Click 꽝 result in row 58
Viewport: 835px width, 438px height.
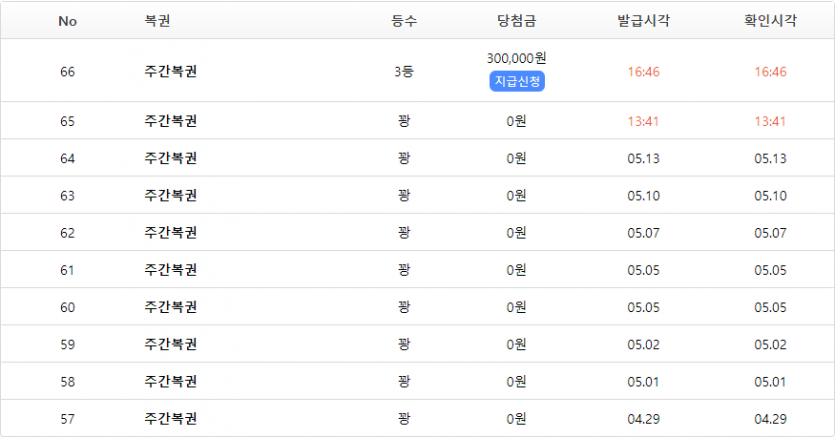404,382
